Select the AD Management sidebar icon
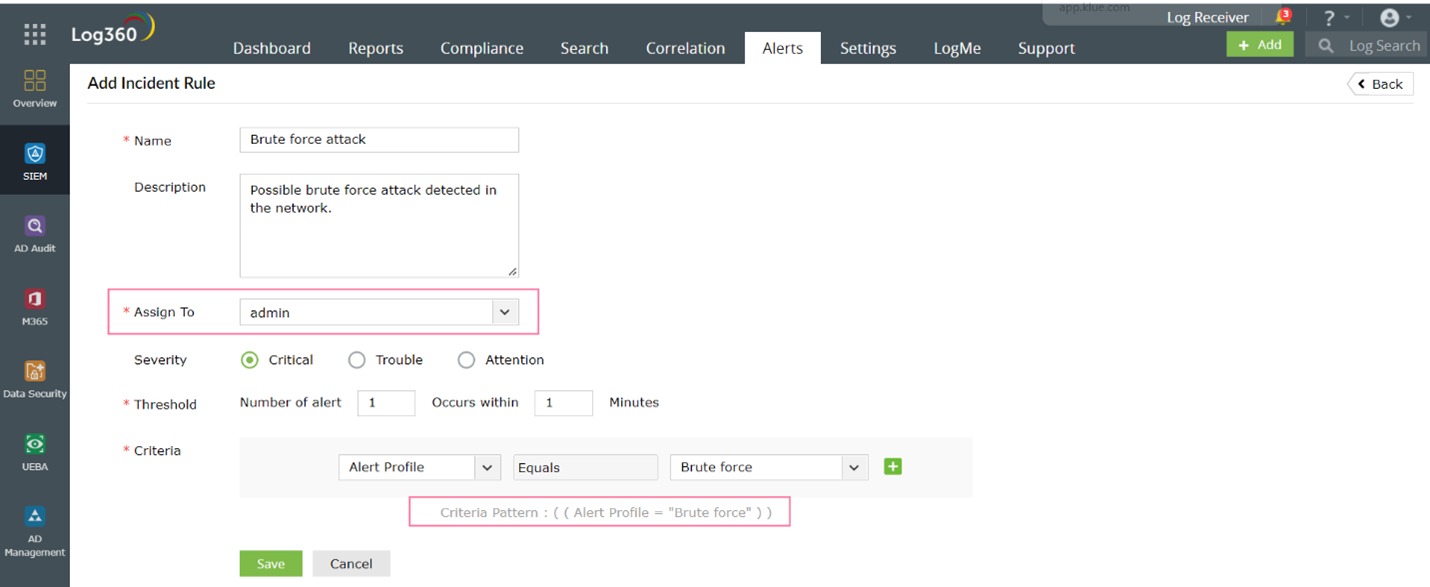Image resolution: width=1430 pixels, height=587 pixels. coord(35,523)
